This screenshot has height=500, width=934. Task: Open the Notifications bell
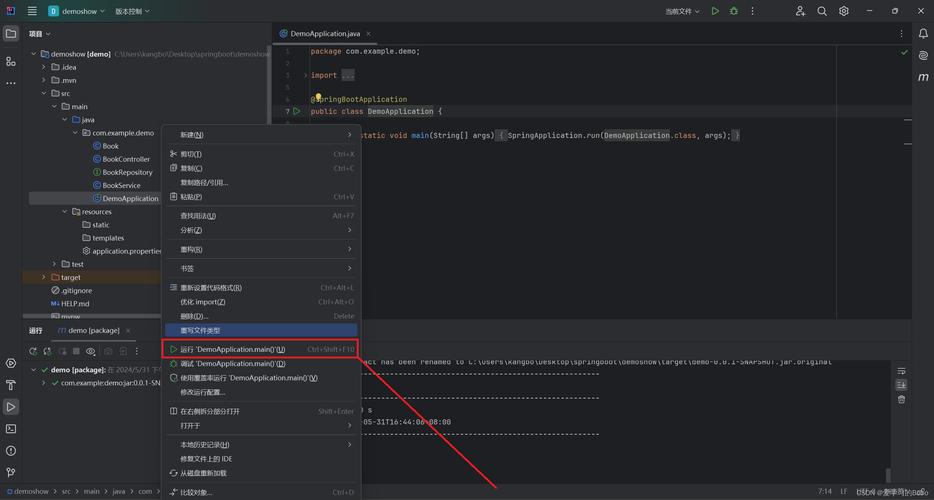[x=923, y=34]
